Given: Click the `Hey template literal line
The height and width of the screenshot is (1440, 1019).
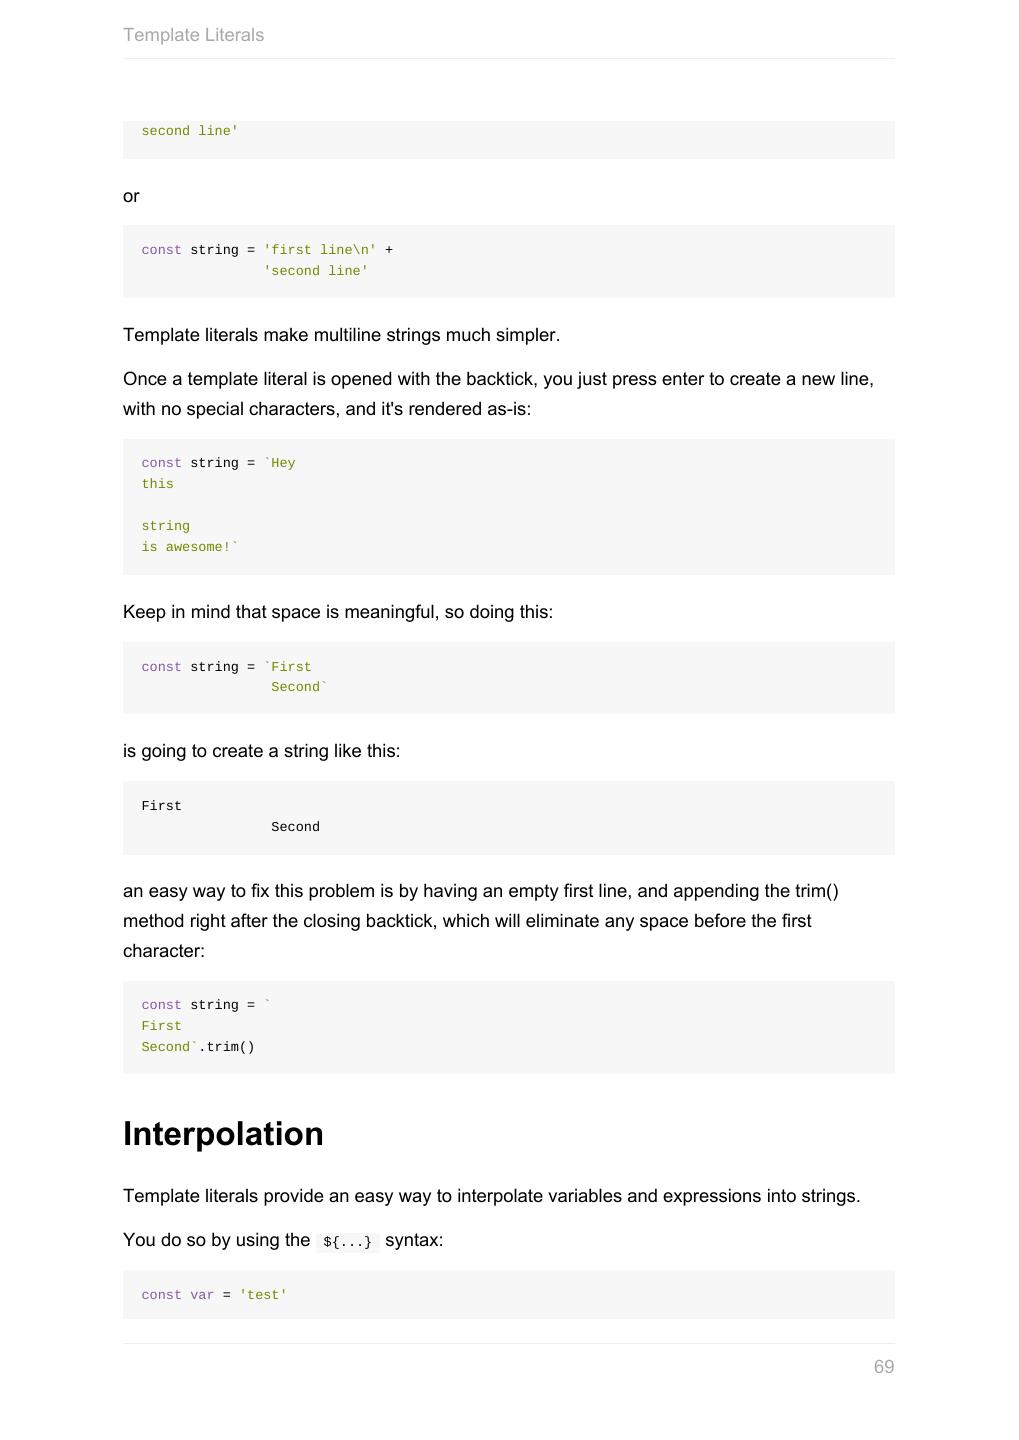Looking at the screenshot, I should tap(280, 463).
